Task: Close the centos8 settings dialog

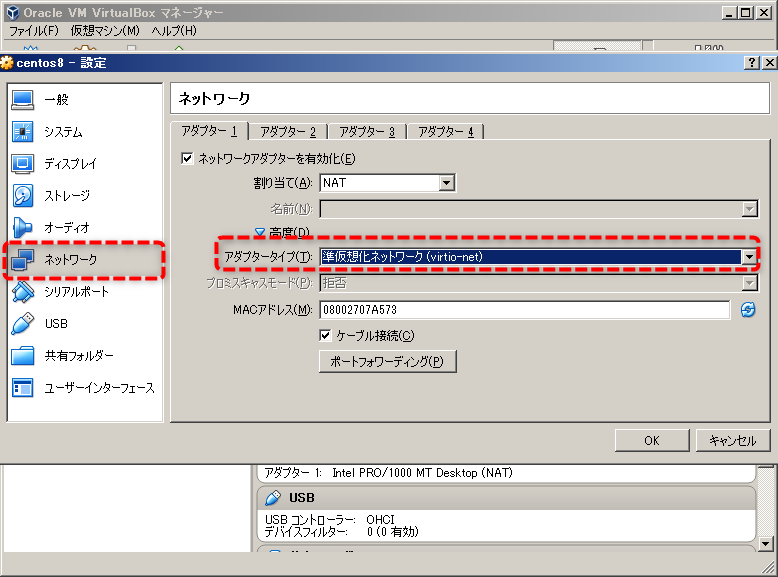Action: [769, 63]
